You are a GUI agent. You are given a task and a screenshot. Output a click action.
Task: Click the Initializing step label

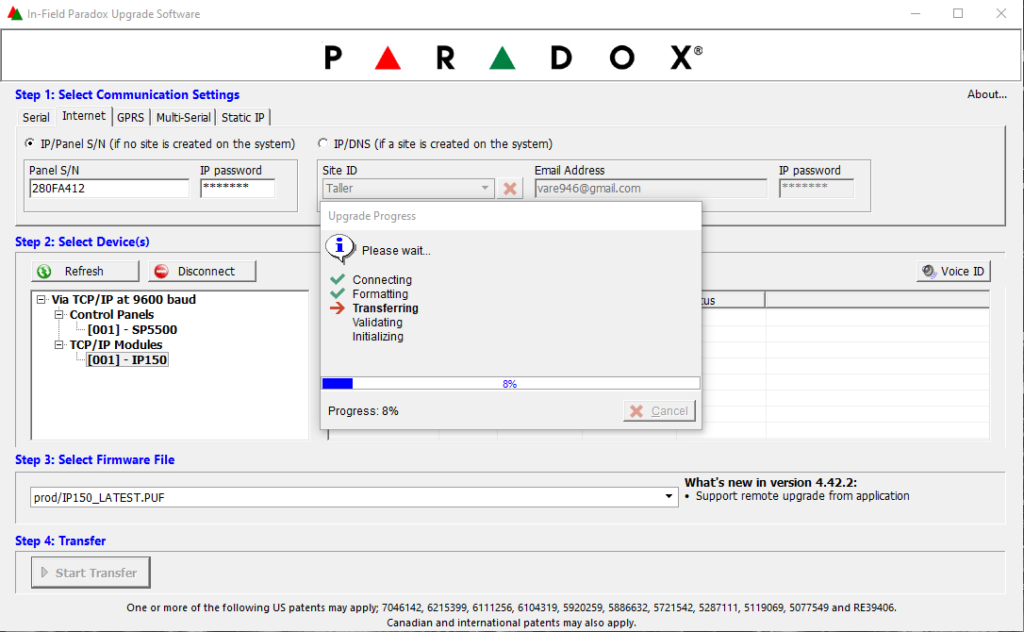[x=378, y=337]
